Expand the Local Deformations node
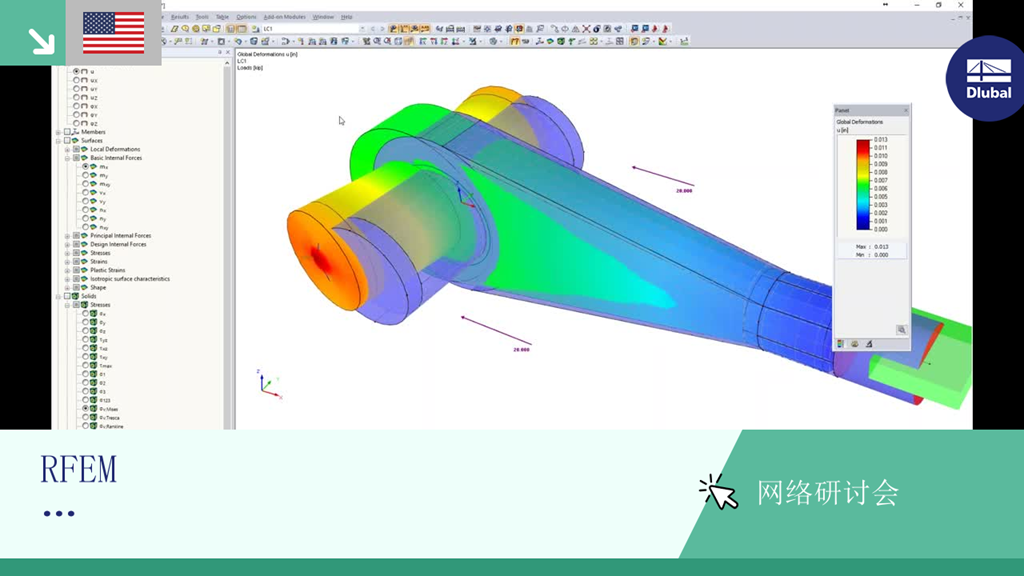 pos(67,149)
